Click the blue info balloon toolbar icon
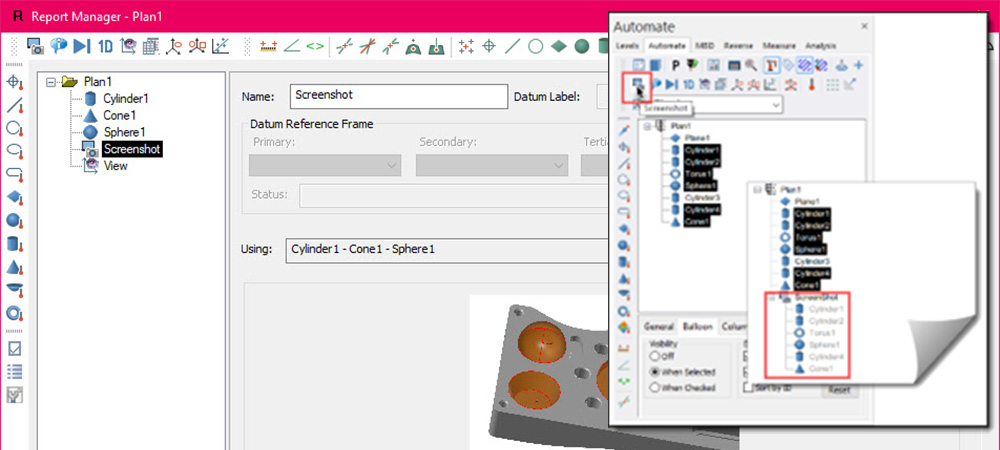Viewport: 1000px width, 450px height. click(x=59, y=46)
